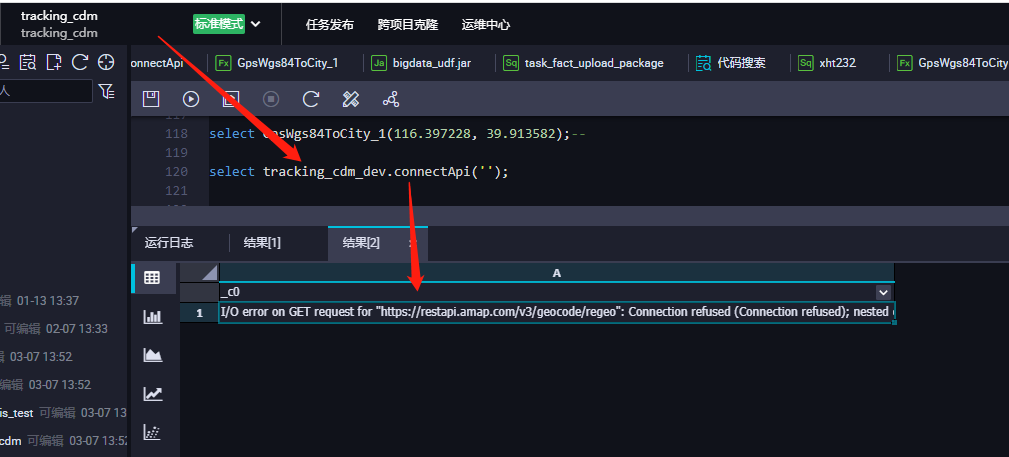
Task: Select the 结果[2] tab
Action: click(361, 243)
